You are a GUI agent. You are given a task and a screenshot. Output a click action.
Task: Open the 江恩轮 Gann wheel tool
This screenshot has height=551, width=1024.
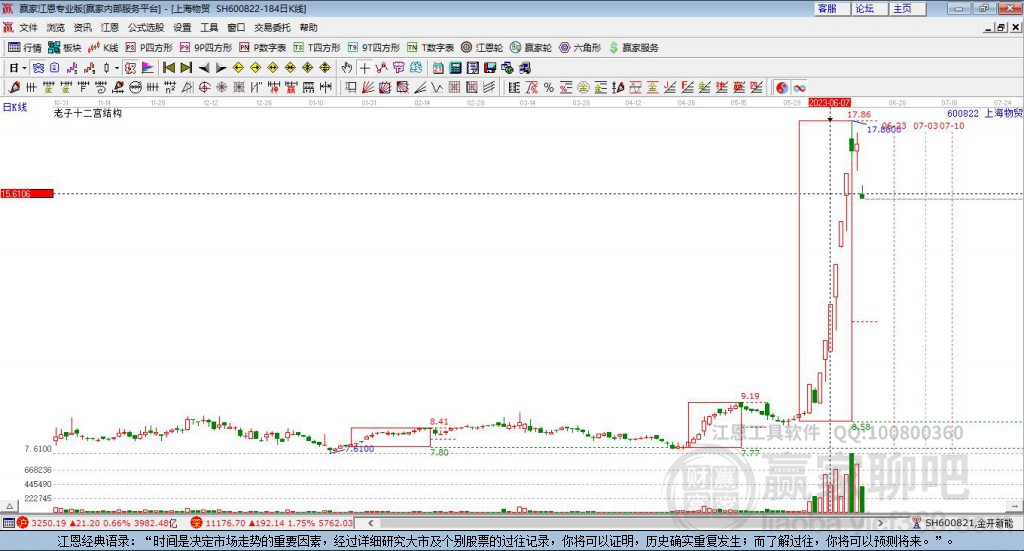click(x=481, y=47)
